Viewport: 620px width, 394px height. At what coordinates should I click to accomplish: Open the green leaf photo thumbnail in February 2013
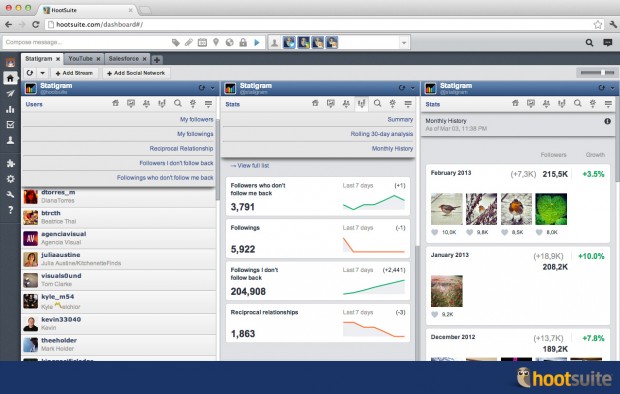[551, 209]
